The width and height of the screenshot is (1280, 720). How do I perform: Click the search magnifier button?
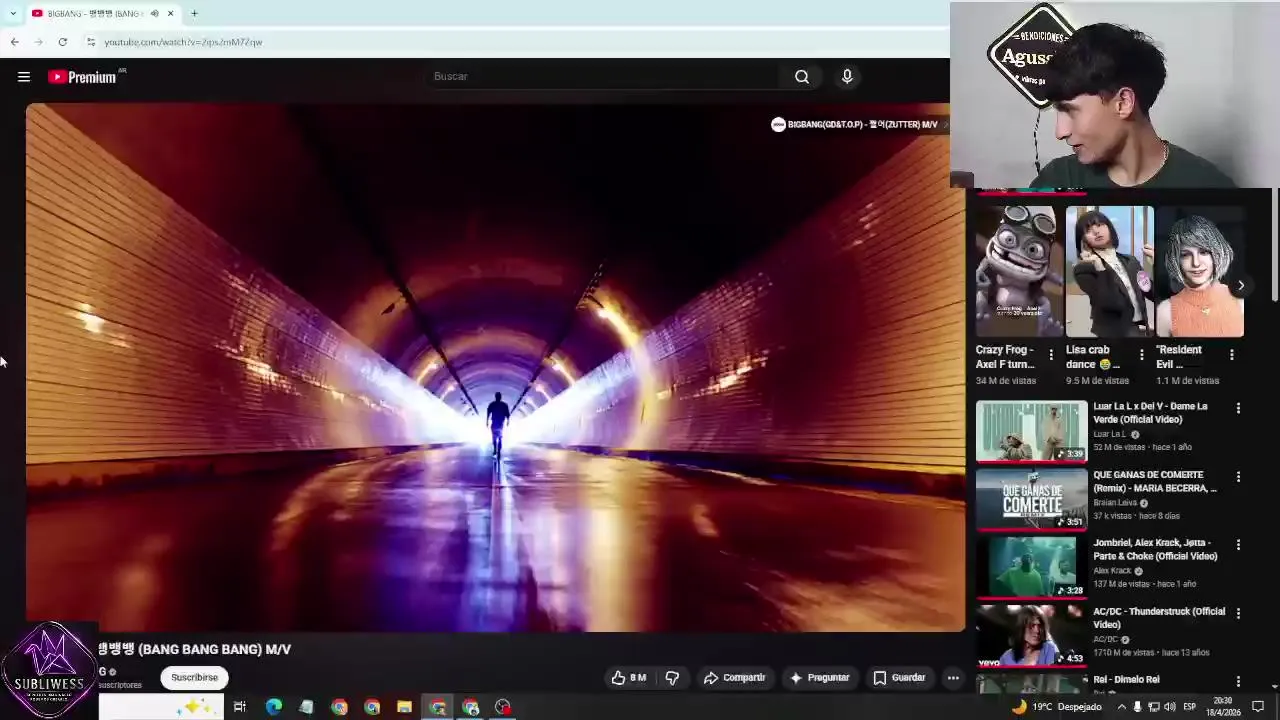pyautogui.click(x=802, y=76)
